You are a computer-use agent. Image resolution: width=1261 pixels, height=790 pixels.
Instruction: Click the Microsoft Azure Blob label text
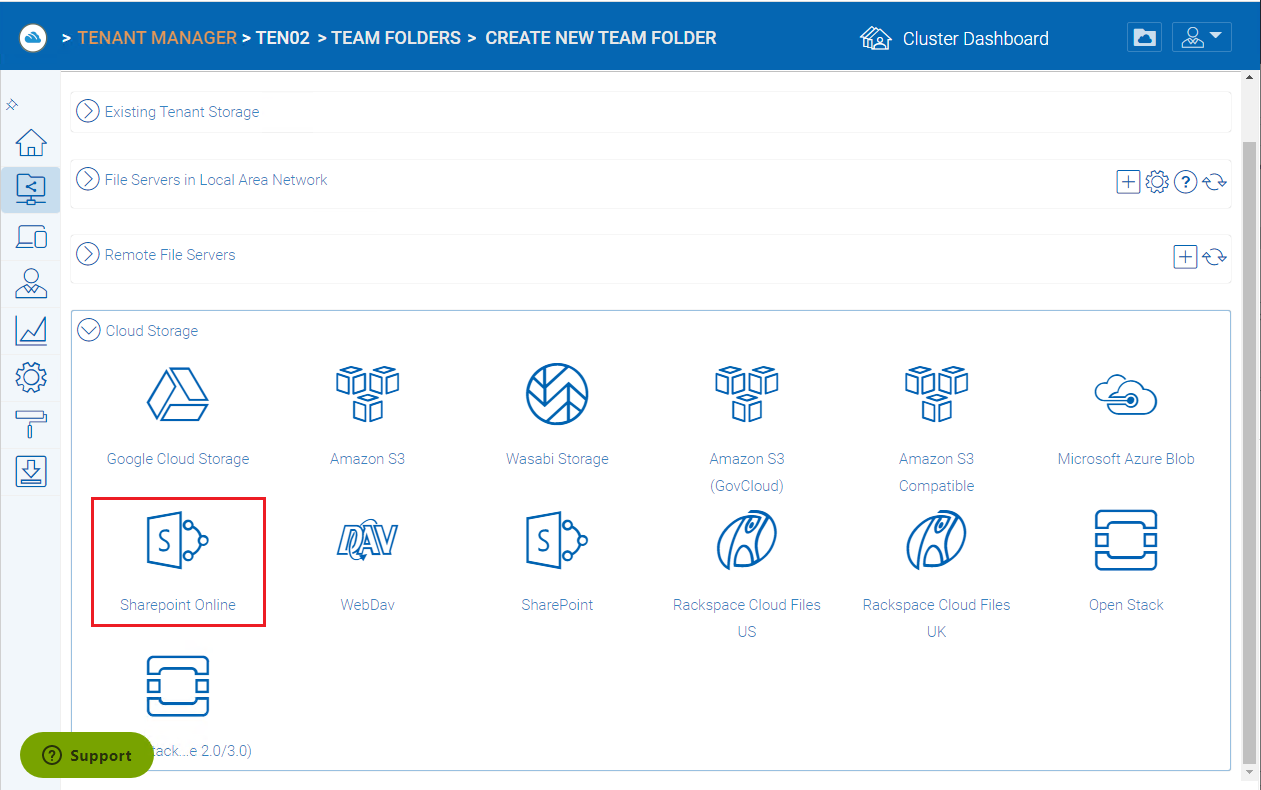pyautogui.click(x=1126, y=459)
